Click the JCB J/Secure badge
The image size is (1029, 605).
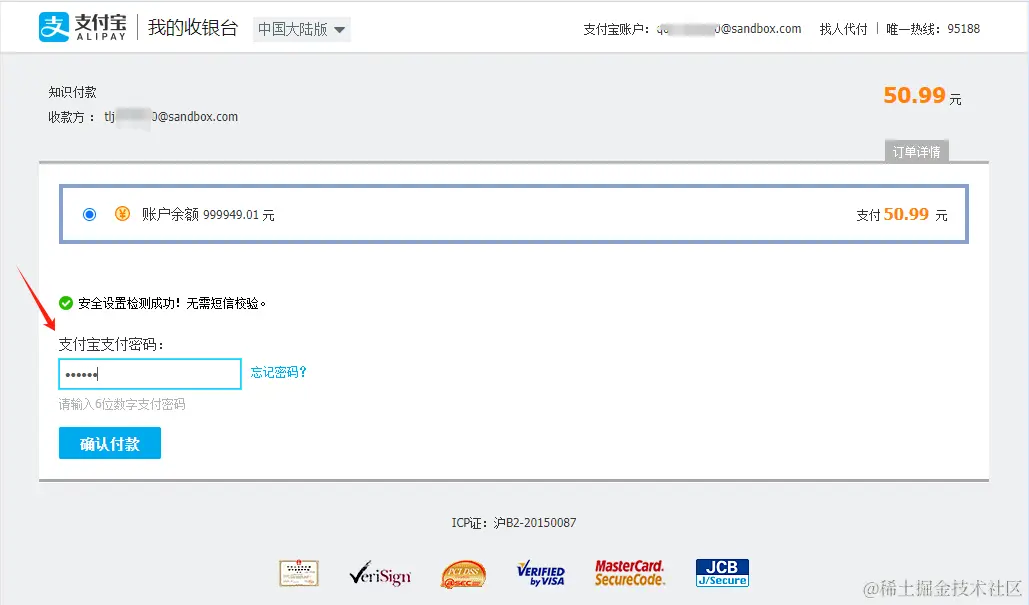click(x=722, y=573)
